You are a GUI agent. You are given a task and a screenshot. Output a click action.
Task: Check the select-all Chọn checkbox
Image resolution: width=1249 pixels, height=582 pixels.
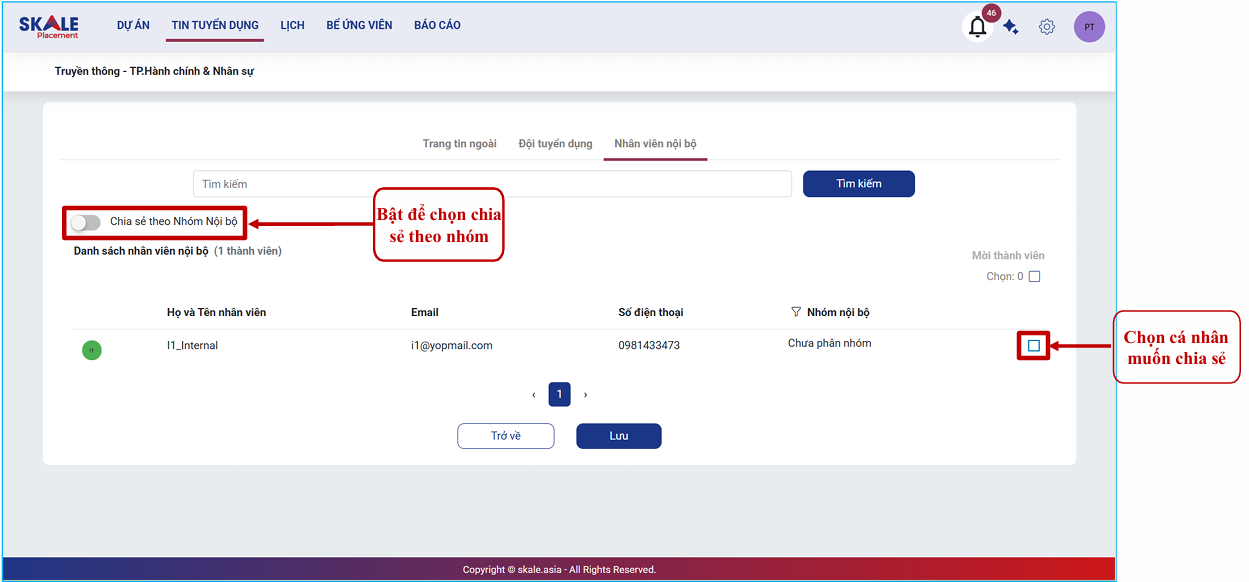1034,277
